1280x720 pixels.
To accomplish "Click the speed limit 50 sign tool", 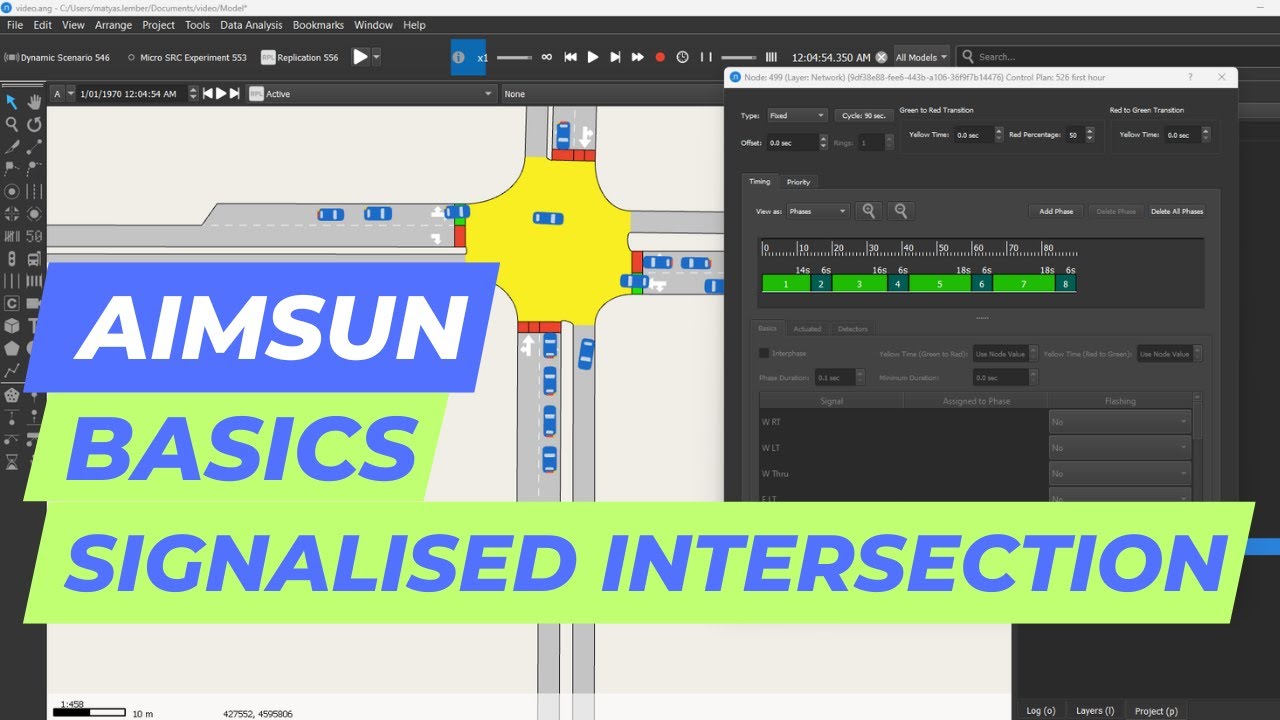I will pos(34,236).
